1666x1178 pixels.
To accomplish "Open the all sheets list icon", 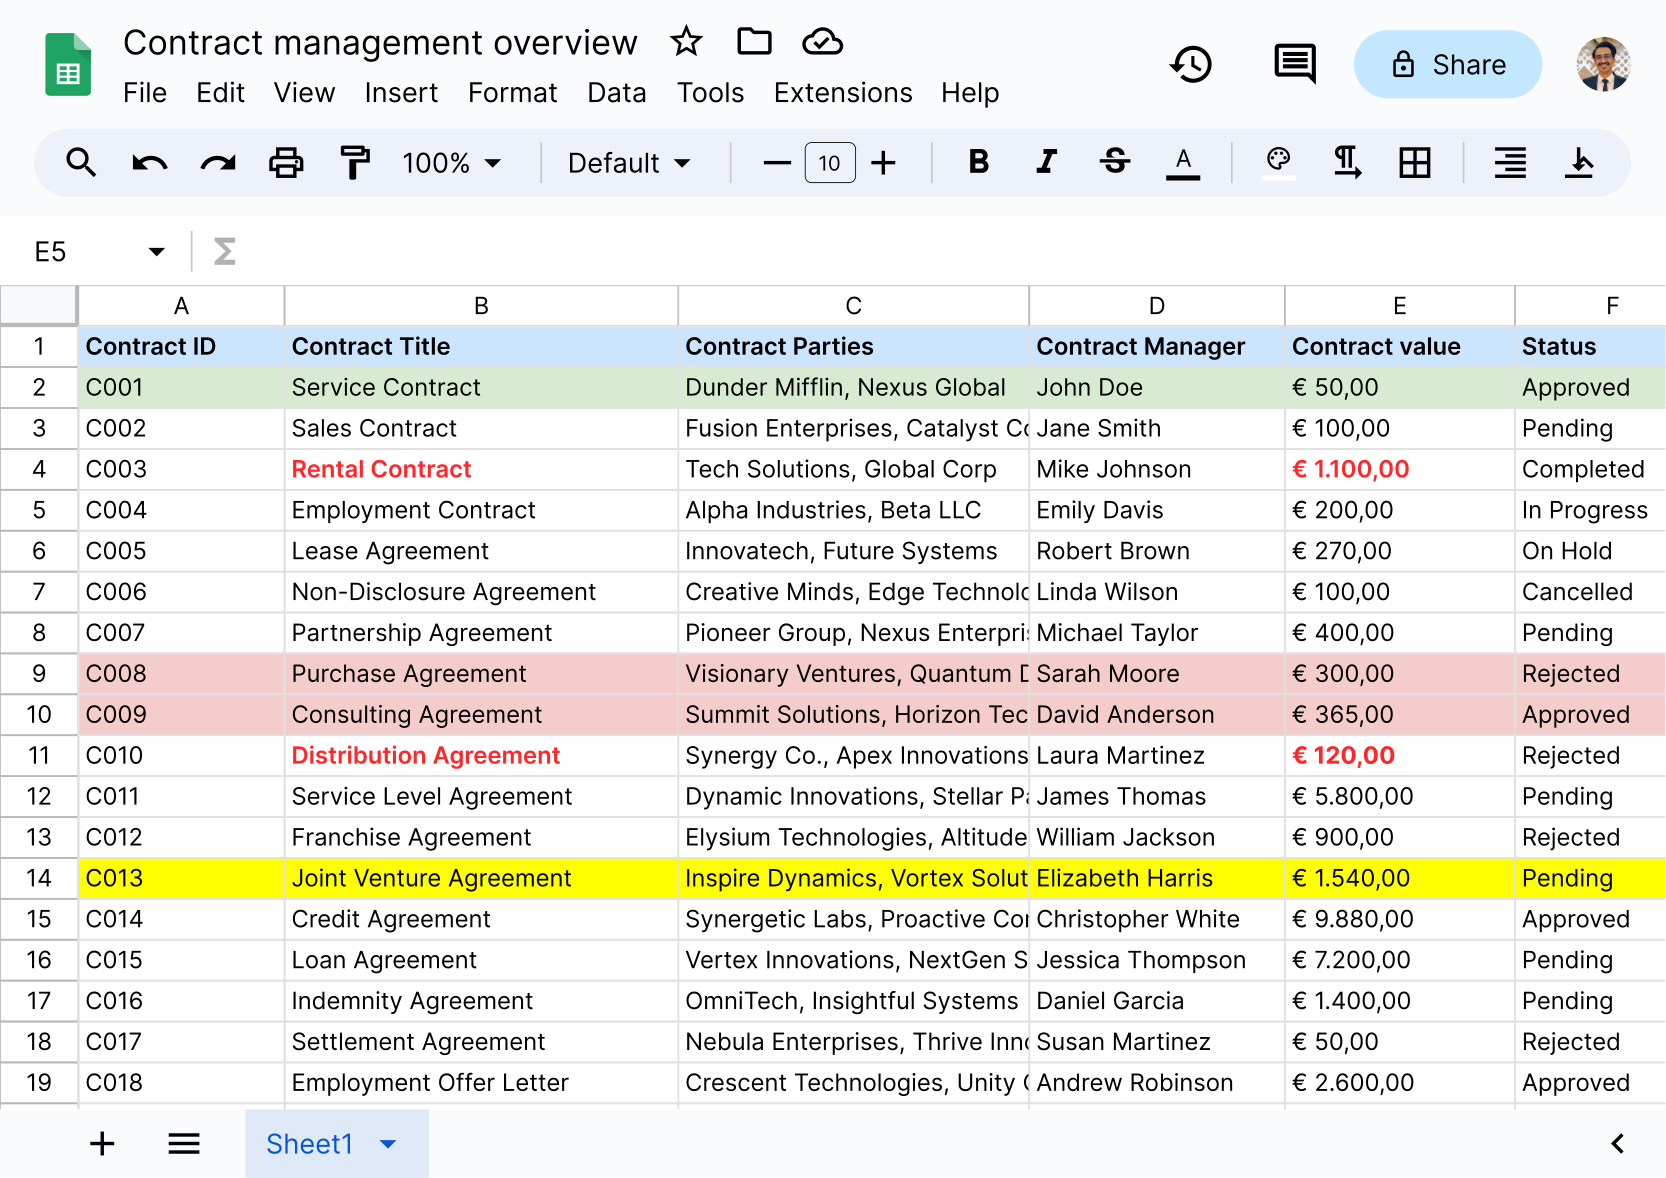I will [x=184, y=1144].
